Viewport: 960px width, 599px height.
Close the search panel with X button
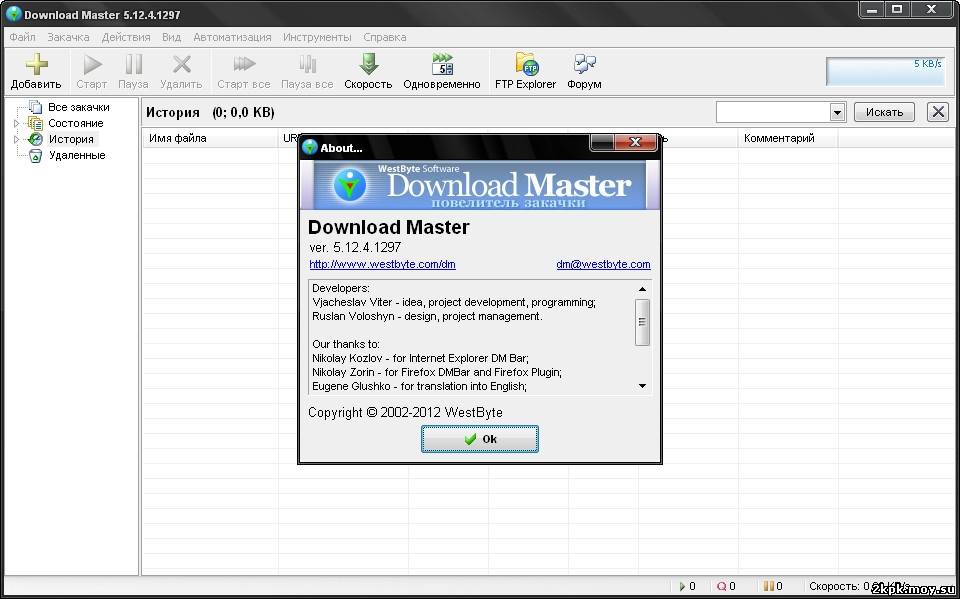pyautogui.click(x=937, y=112)
